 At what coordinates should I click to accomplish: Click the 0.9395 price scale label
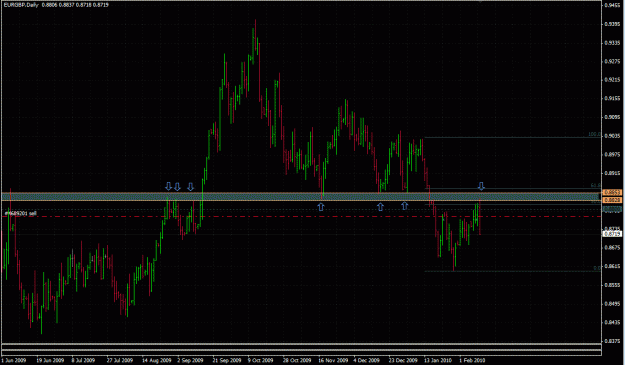[x=612, y=24]
